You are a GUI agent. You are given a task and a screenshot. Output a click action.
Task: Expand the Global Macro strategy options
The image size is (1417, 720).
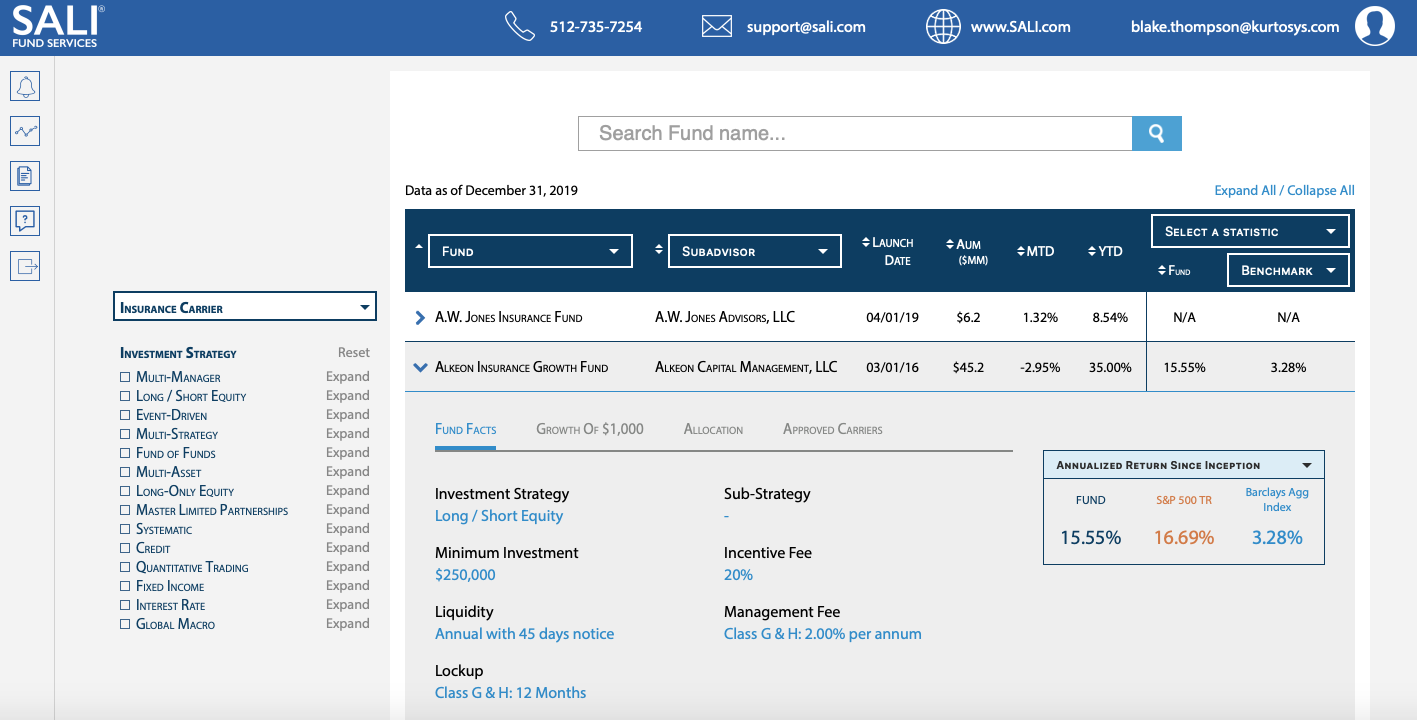click(348, 624)
